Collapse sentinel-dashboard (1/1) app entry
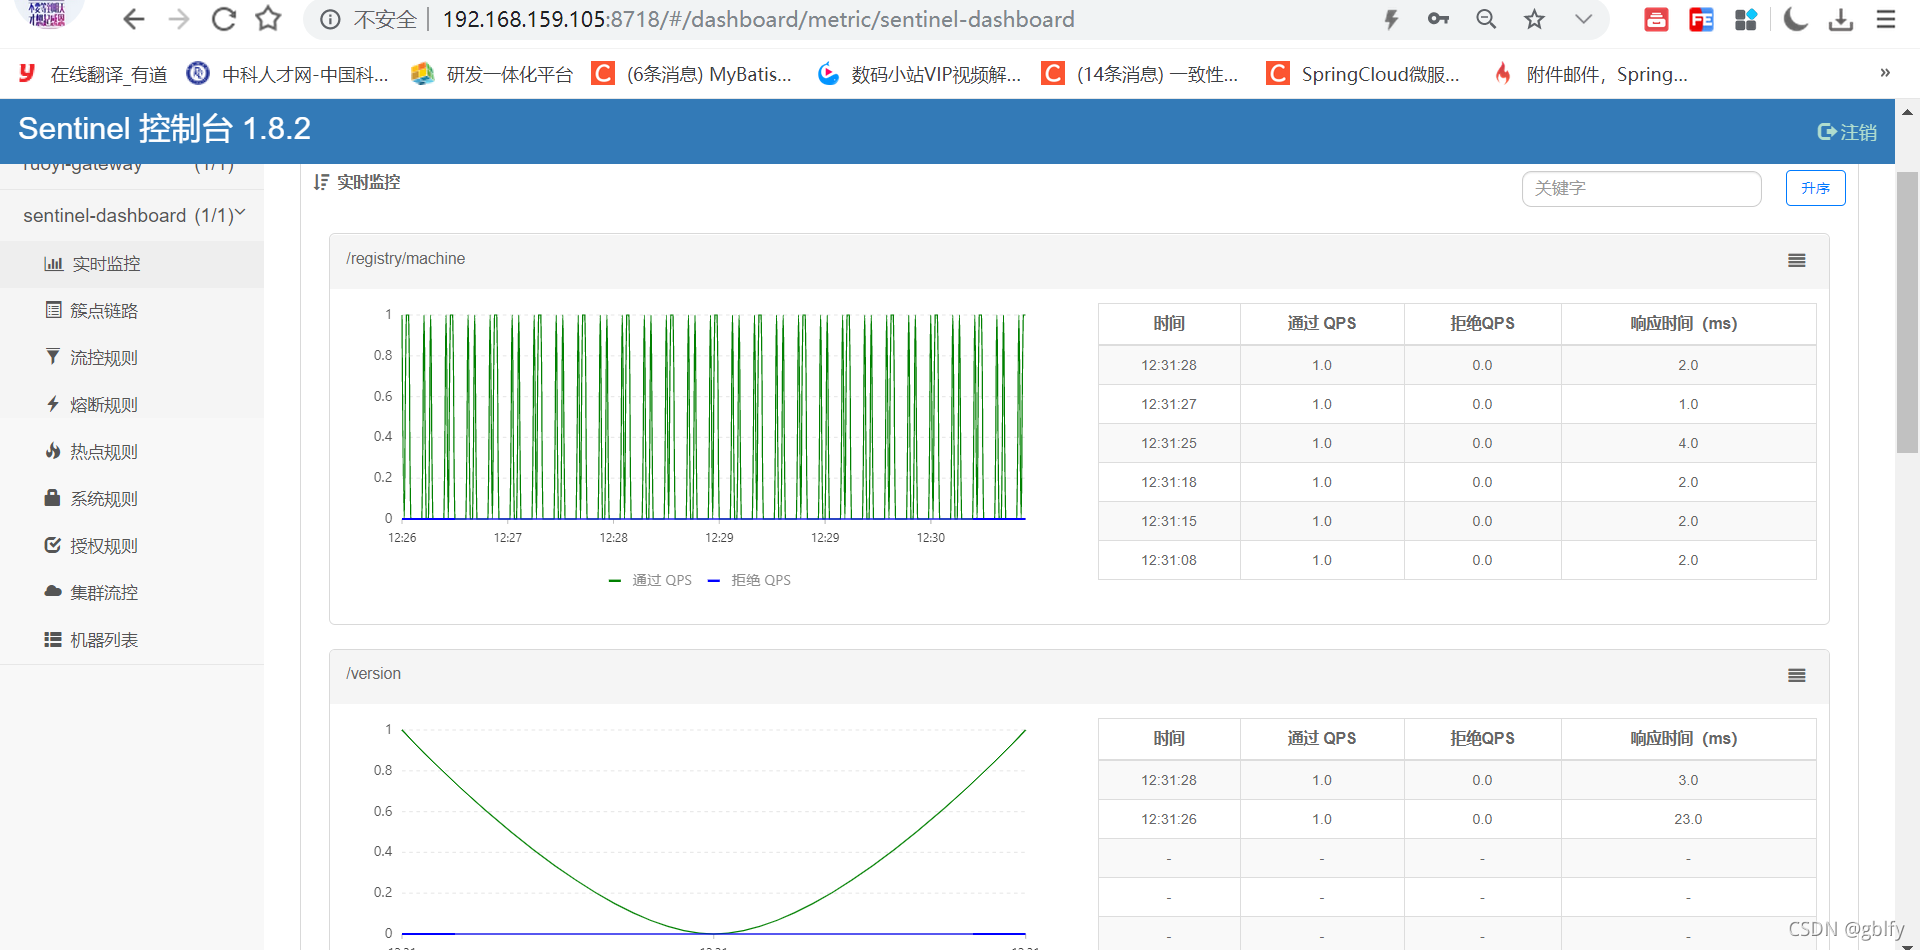Screen dimensions: 1920x950 click(134, 215)
